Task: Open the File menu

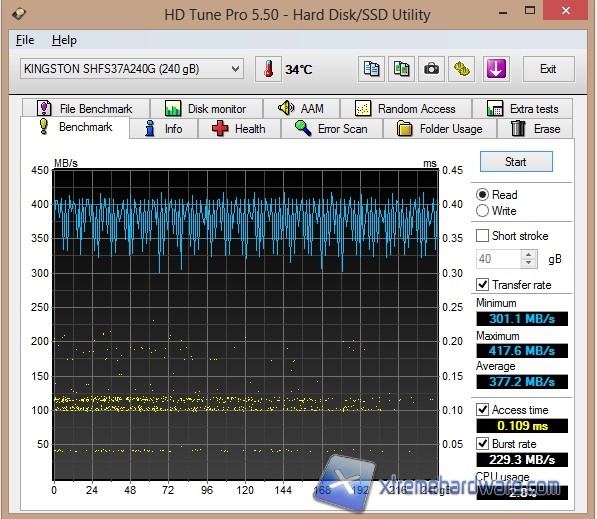Action: [x=25, y=40]
